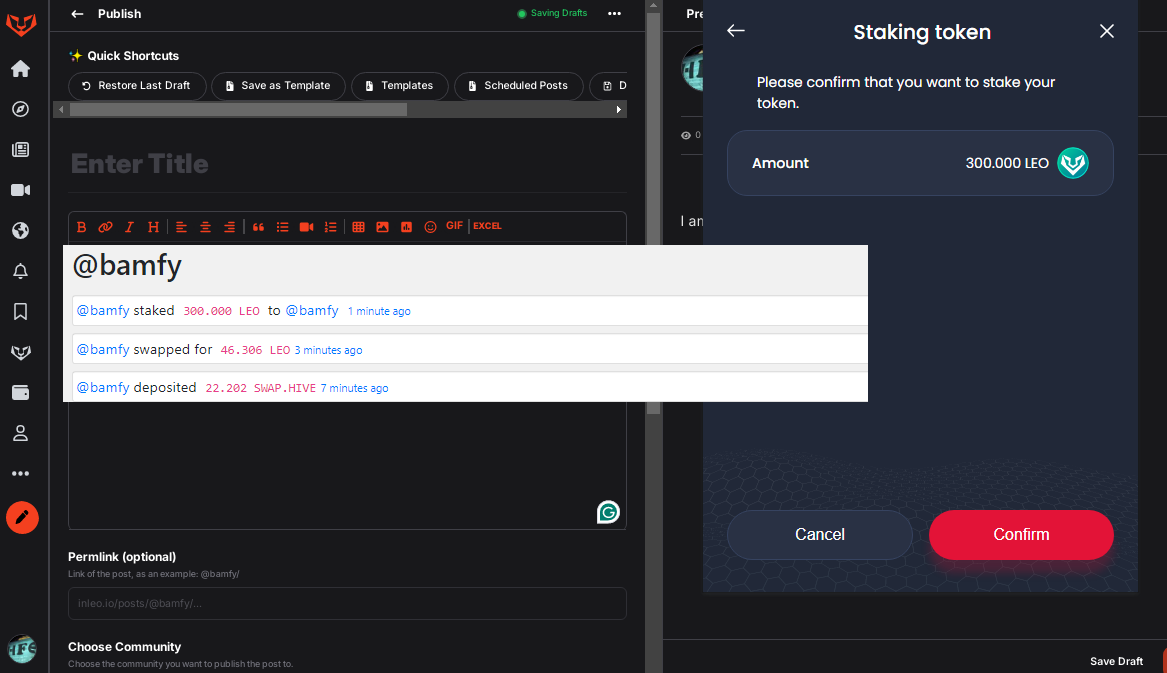Insert a GIF using the GIF toolbar button
The width and height of the screenshot is (1167, 673).
point(454,225)
